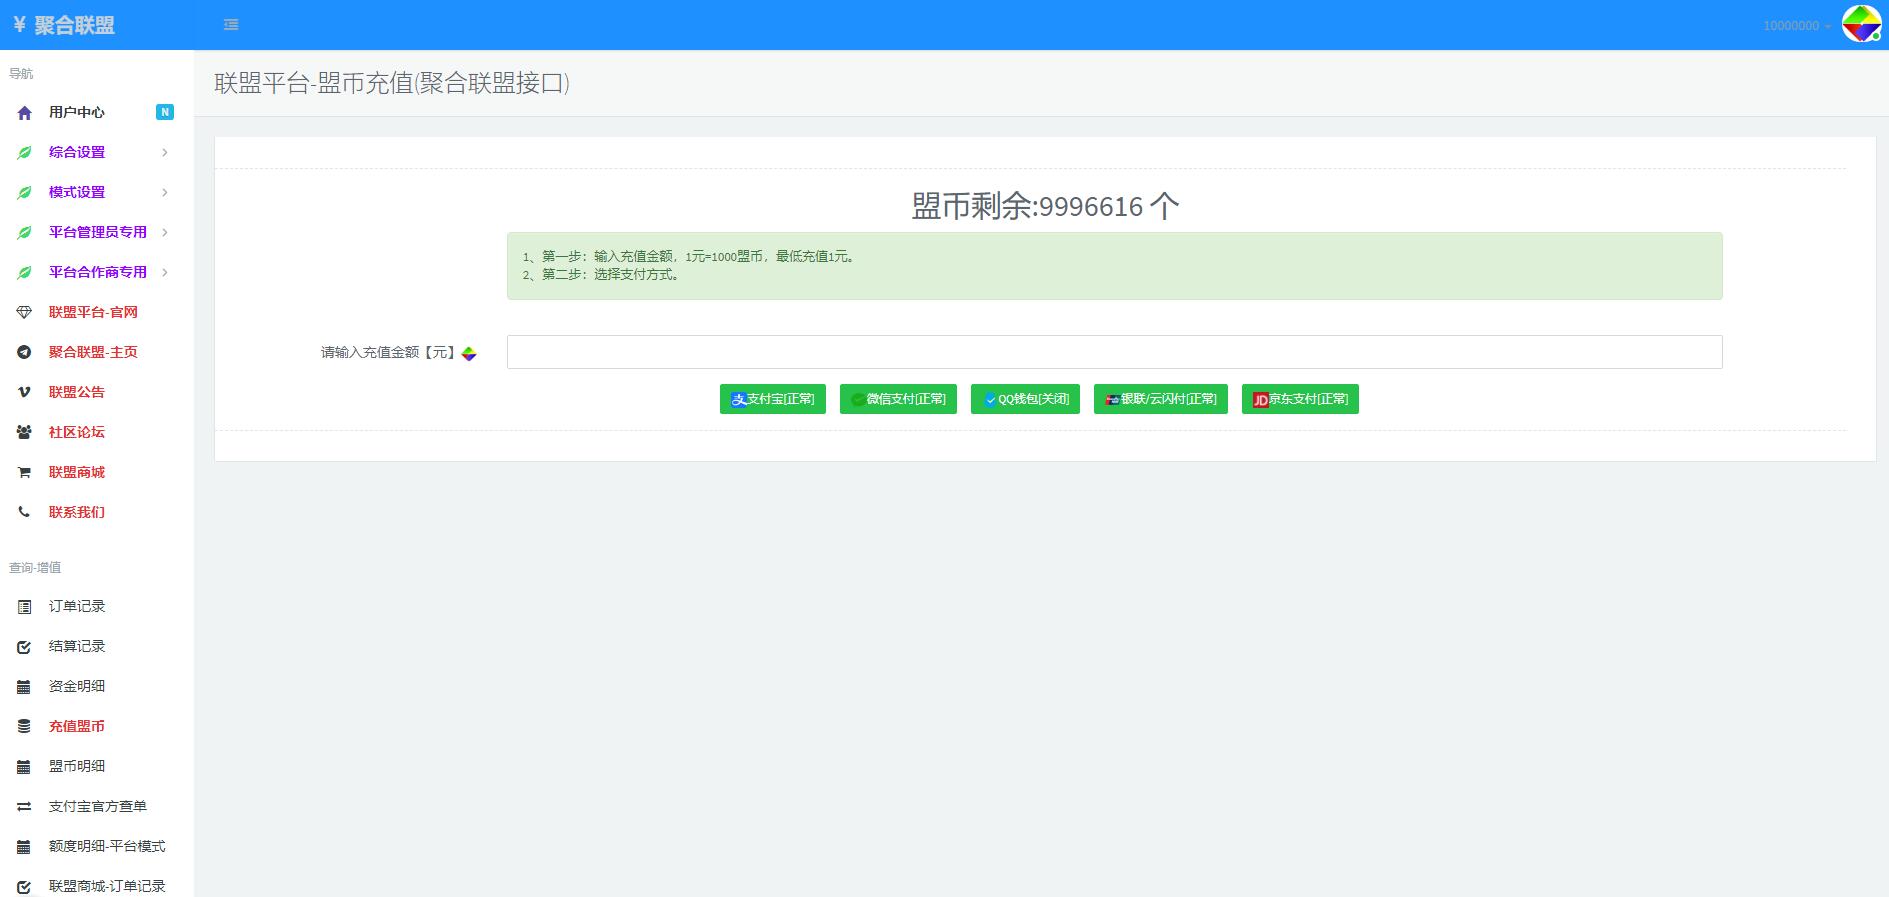Click the 平台合作商专用 label
Viewport: 1889px width, 897px height.
pos(98,272)
